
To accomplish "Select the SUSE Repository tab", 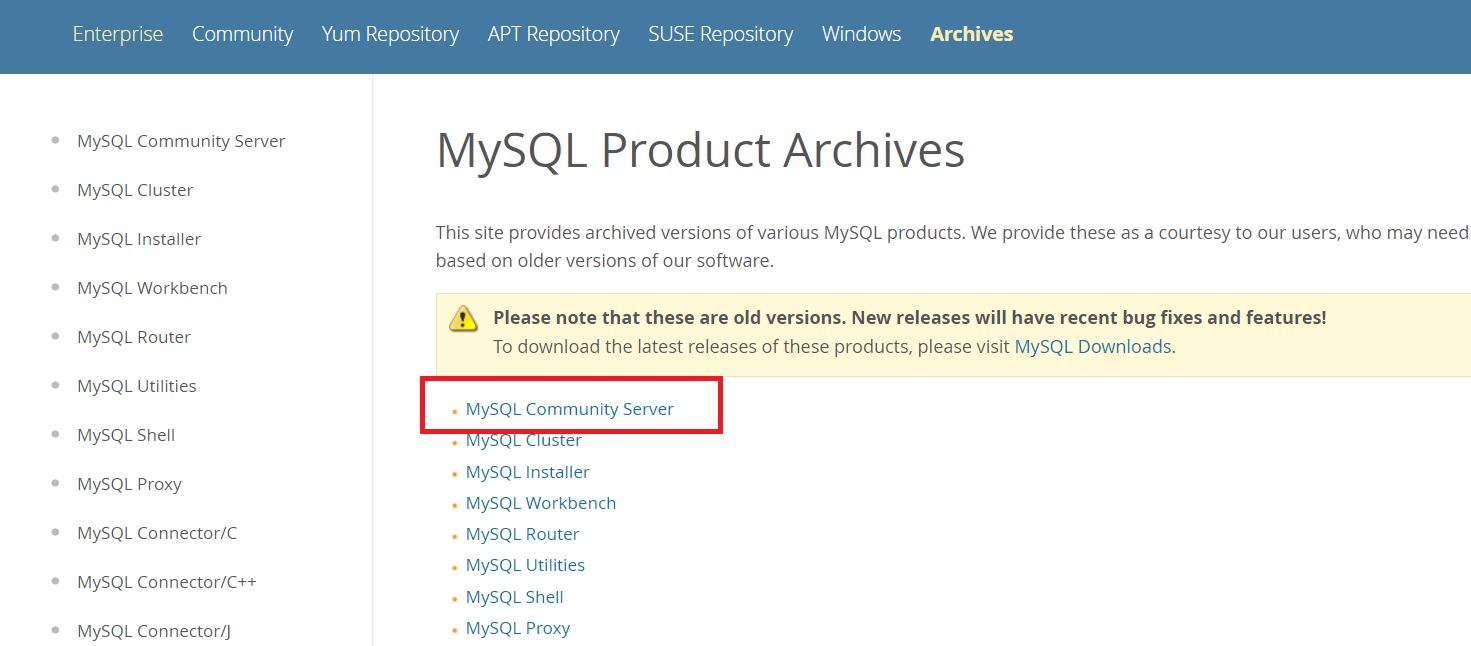I will (x=720, y=34).
